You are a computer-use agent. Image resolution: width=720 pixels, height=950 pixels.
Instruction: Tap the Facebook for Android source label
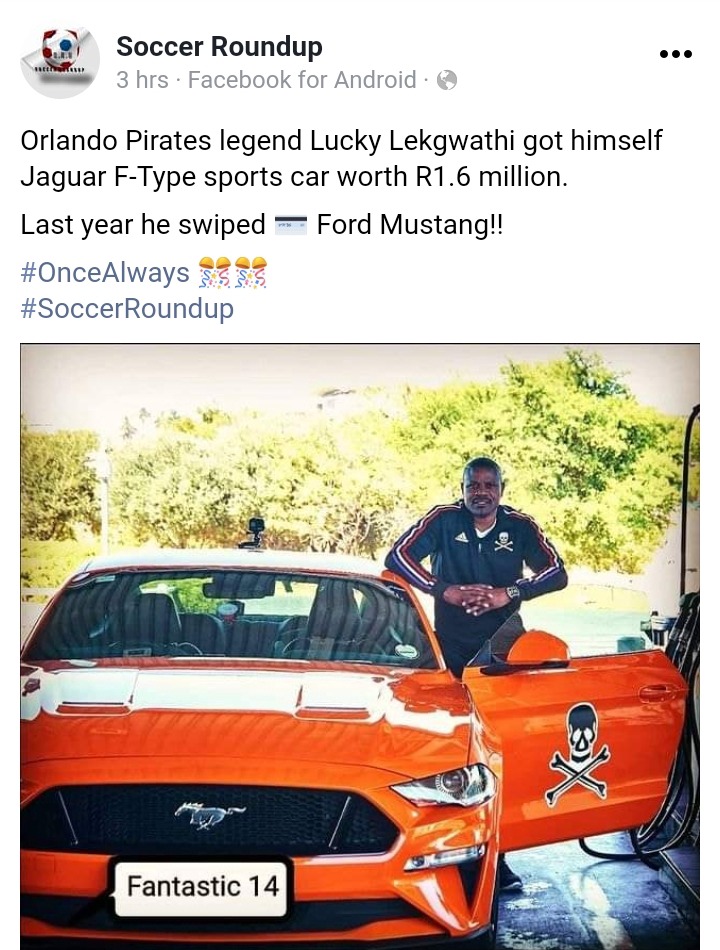[302, 80]
